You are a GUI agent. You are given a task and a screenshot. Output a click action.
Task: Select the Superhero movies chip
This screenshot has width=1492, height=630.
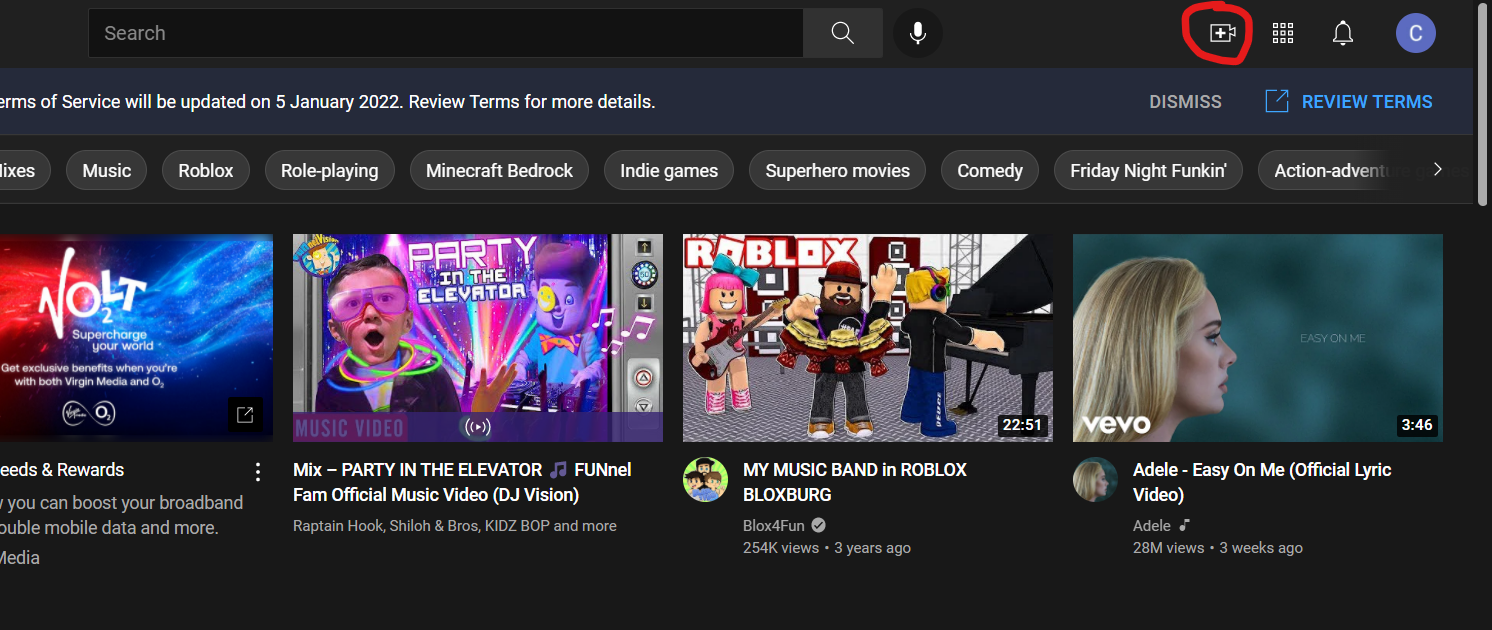click(838, 170)
